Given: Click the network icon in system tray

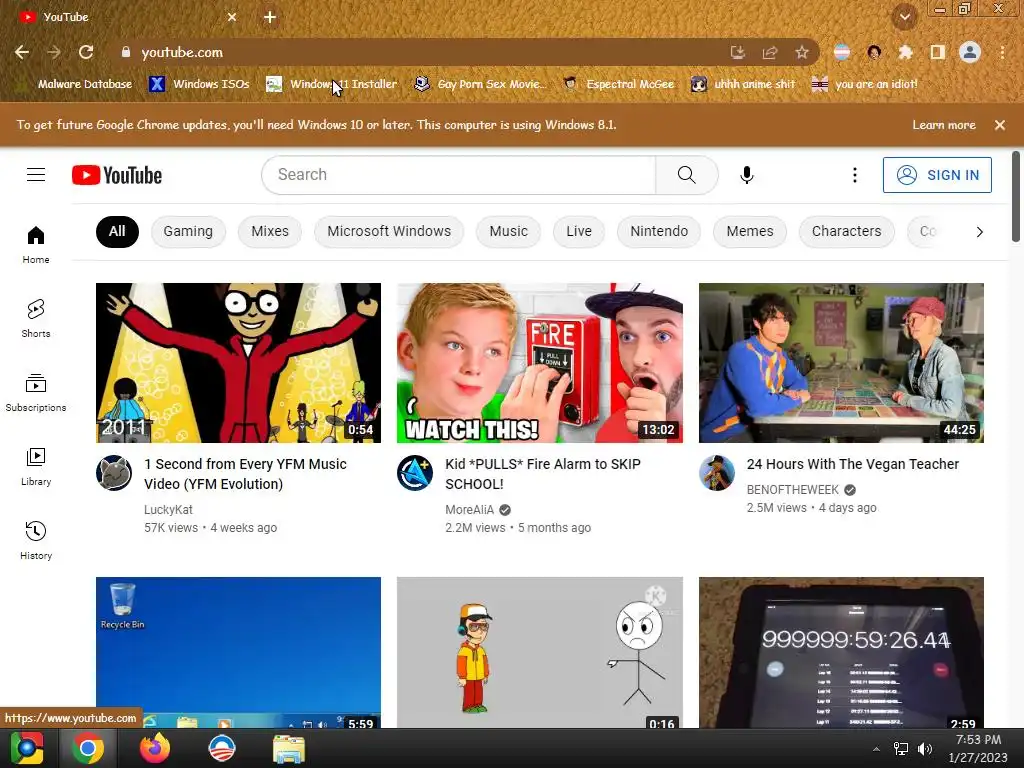Looking at the screenshot, I should [x=901, y=748].
